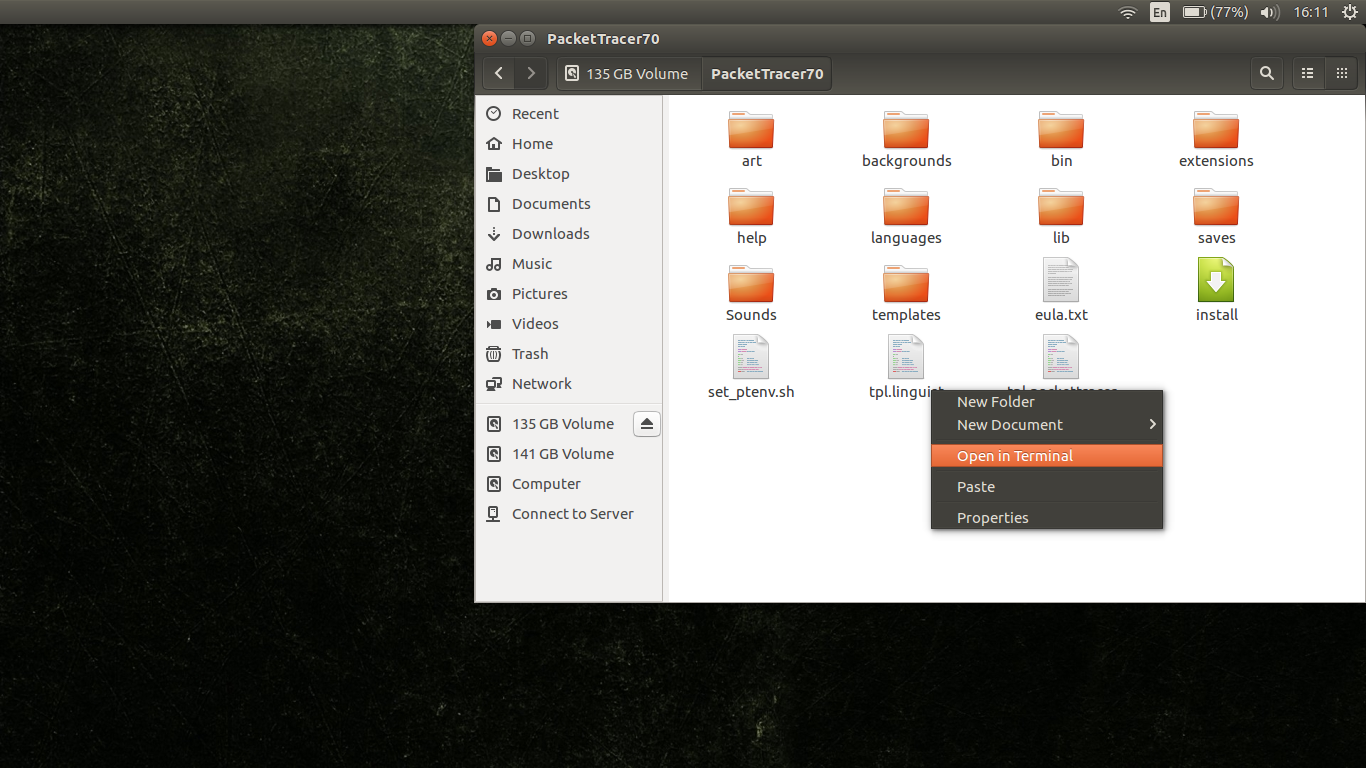Eject the 135 GB Volume
Screen dimensions: 1366x768
click(x=646, y=424)
